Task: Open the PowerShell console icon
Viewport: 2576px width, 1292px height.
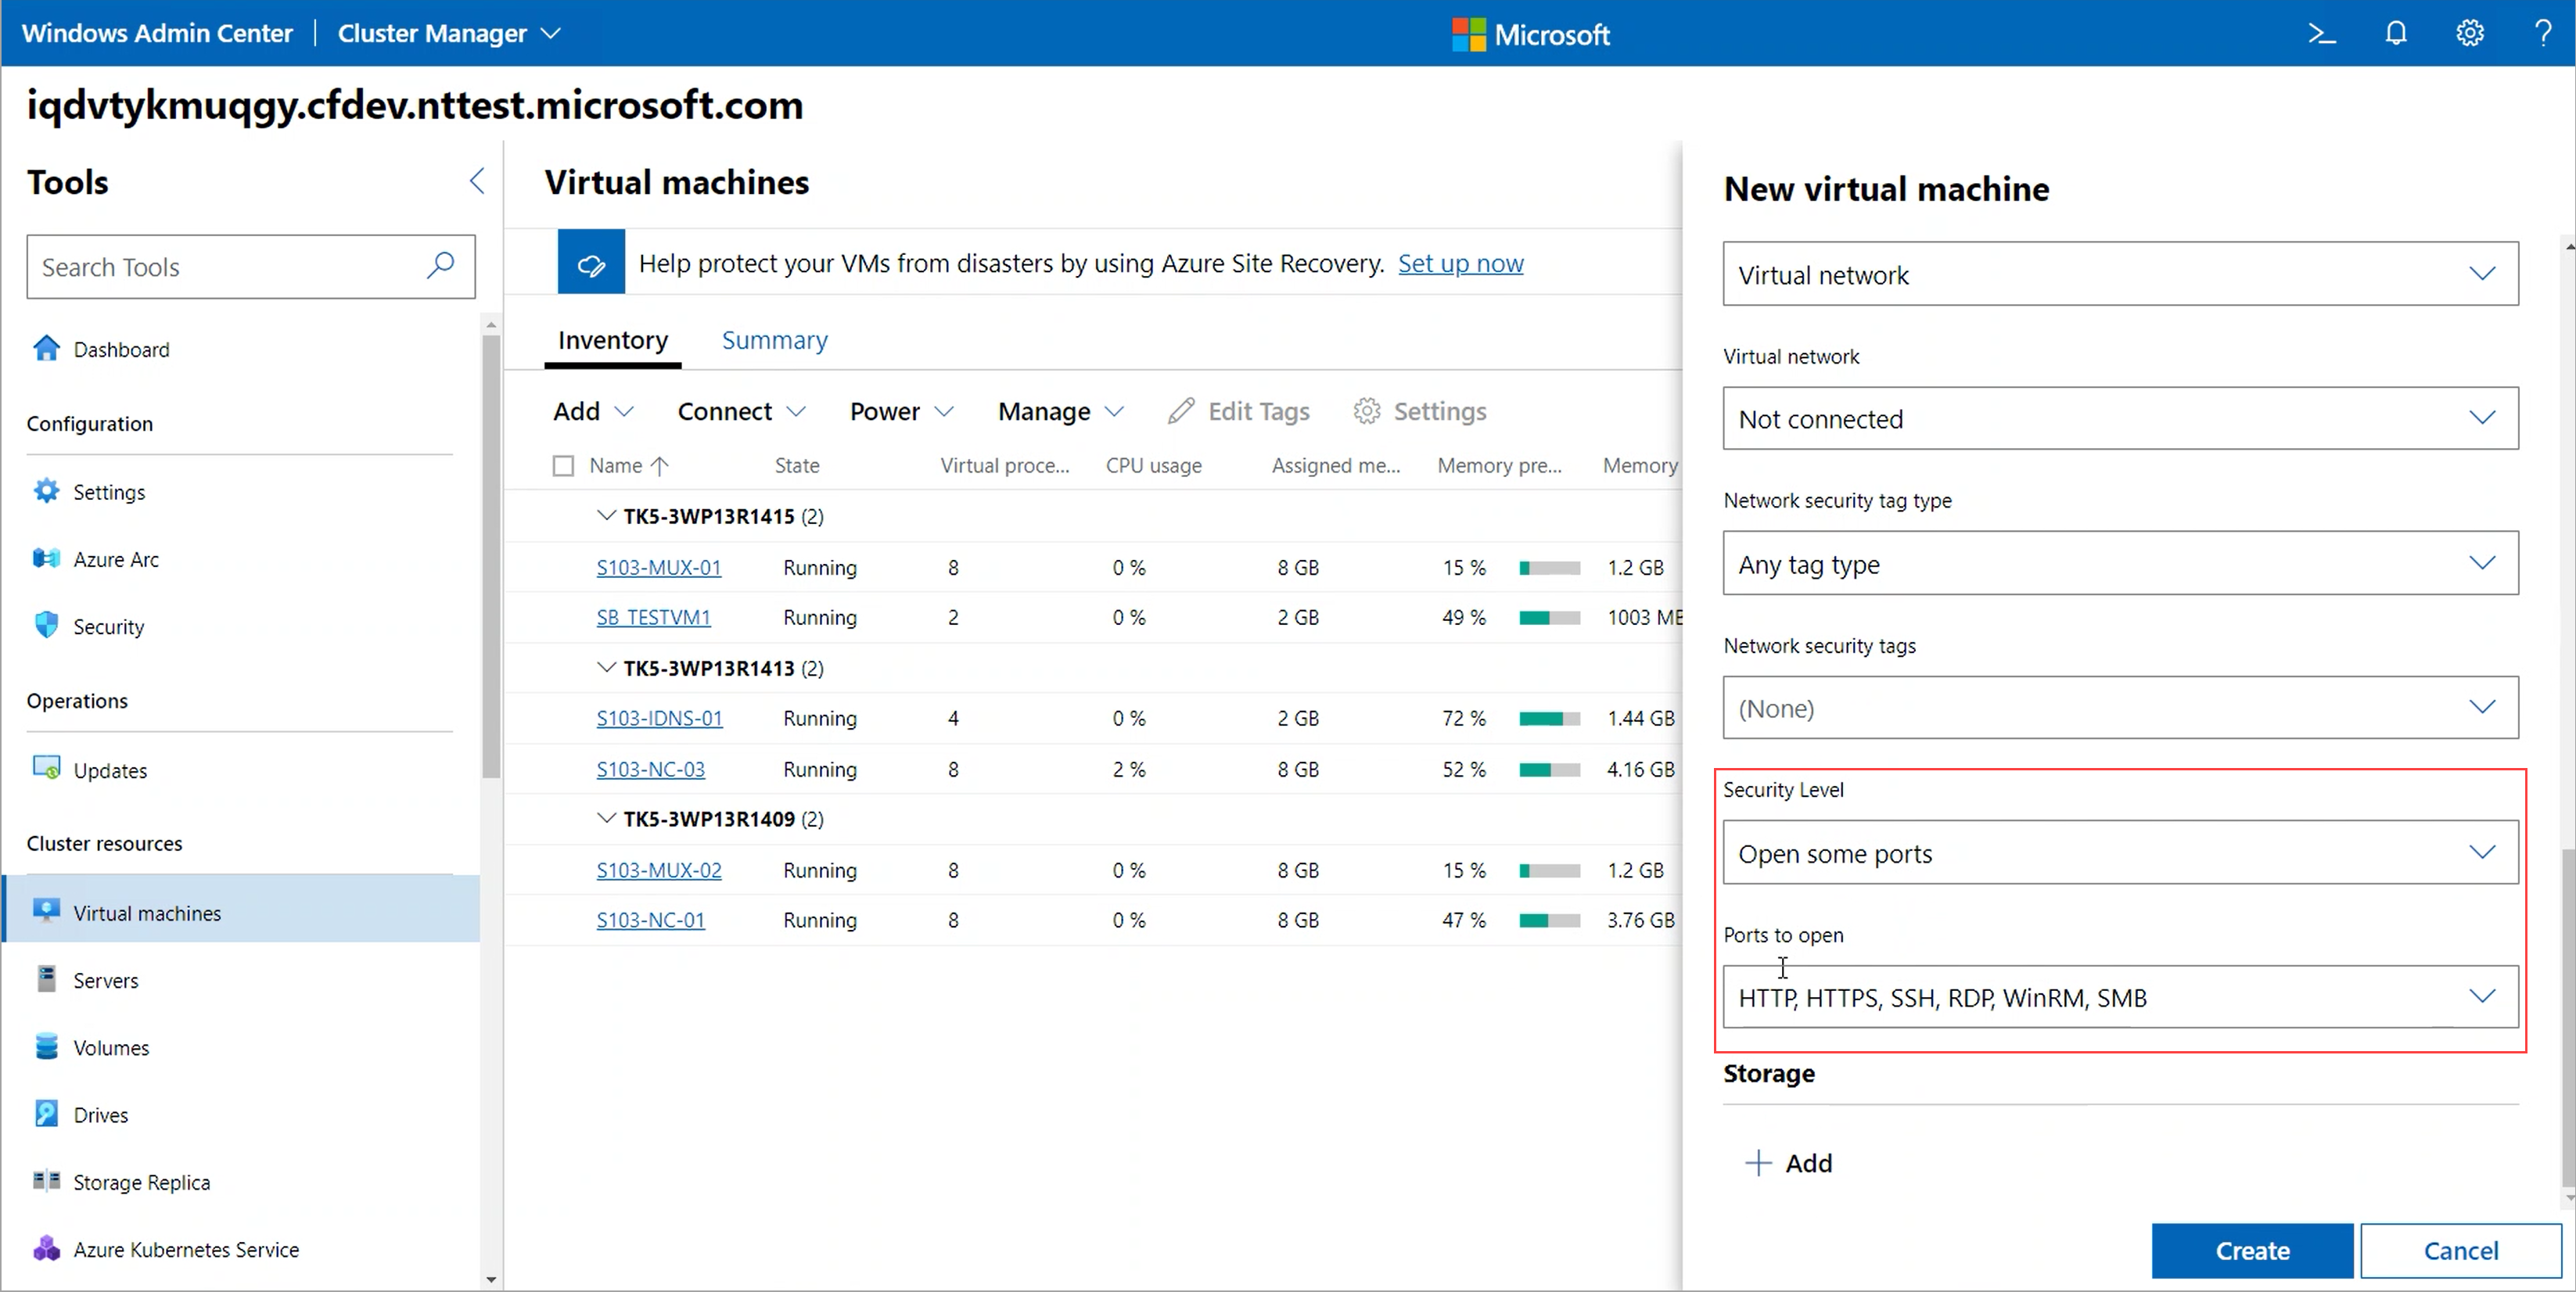Action: (x=2321, y=34)
